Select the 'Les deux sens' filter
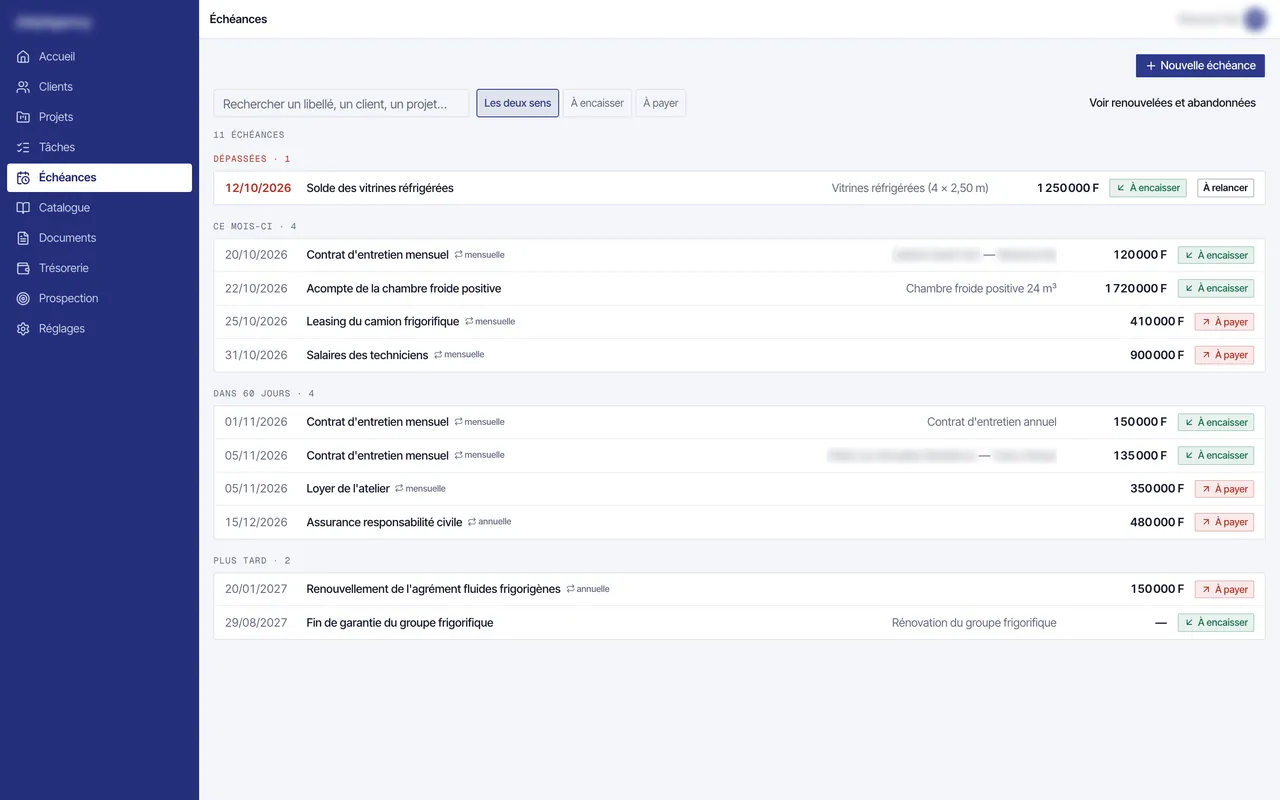The height and width of the screenshot is (800, 1280). tap(517, 103)
